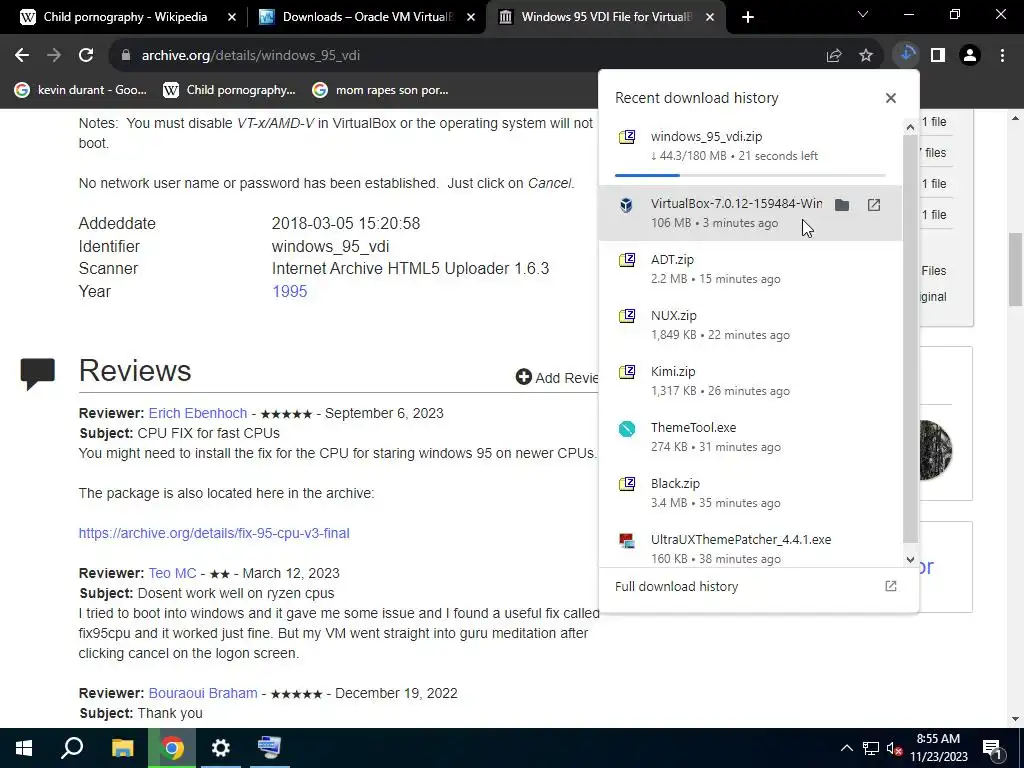Bookmark this tab with the star icon
Viewport: 1024px width, 768px height.
tap(866, 56)
